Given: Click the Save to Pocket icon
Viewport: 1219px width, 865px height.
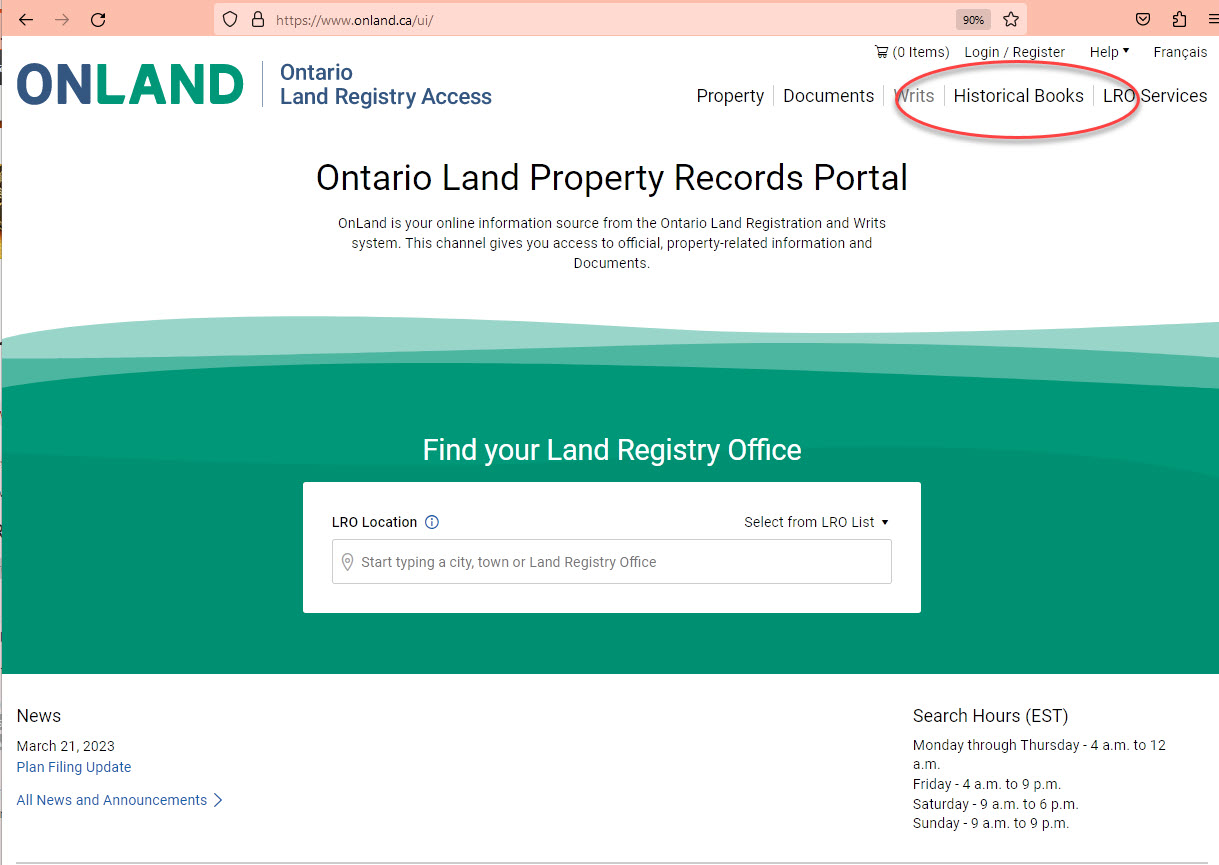Looking at the screenshot, I should pyautogui.click(x=1142, y=19).
